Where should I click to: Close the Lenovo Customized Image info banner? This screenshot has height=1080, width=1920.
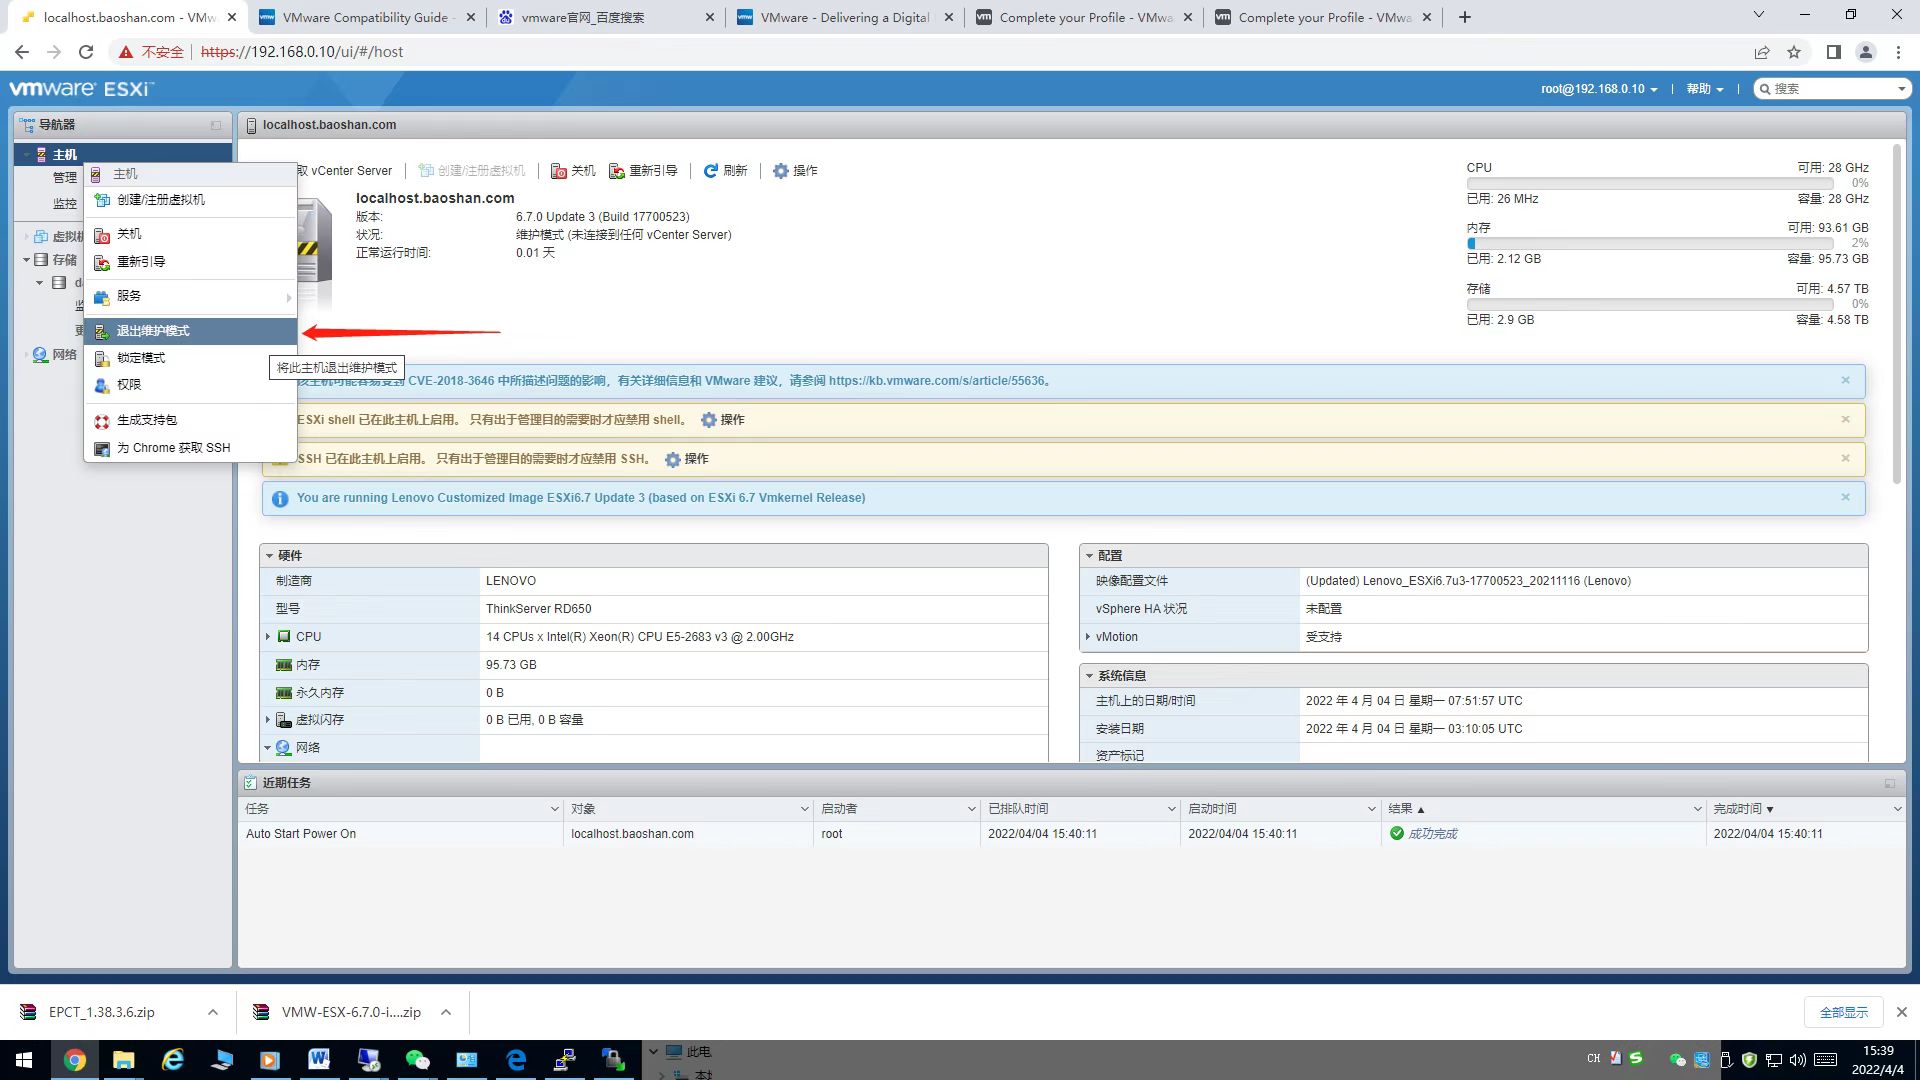coord(1845,497)
